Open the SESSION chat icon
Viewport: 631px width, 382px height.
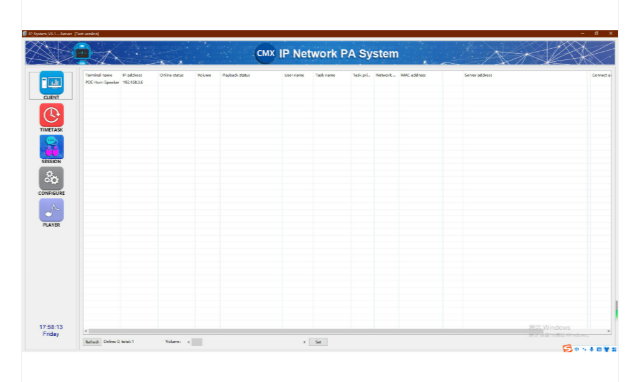click(x=51, y=147)
